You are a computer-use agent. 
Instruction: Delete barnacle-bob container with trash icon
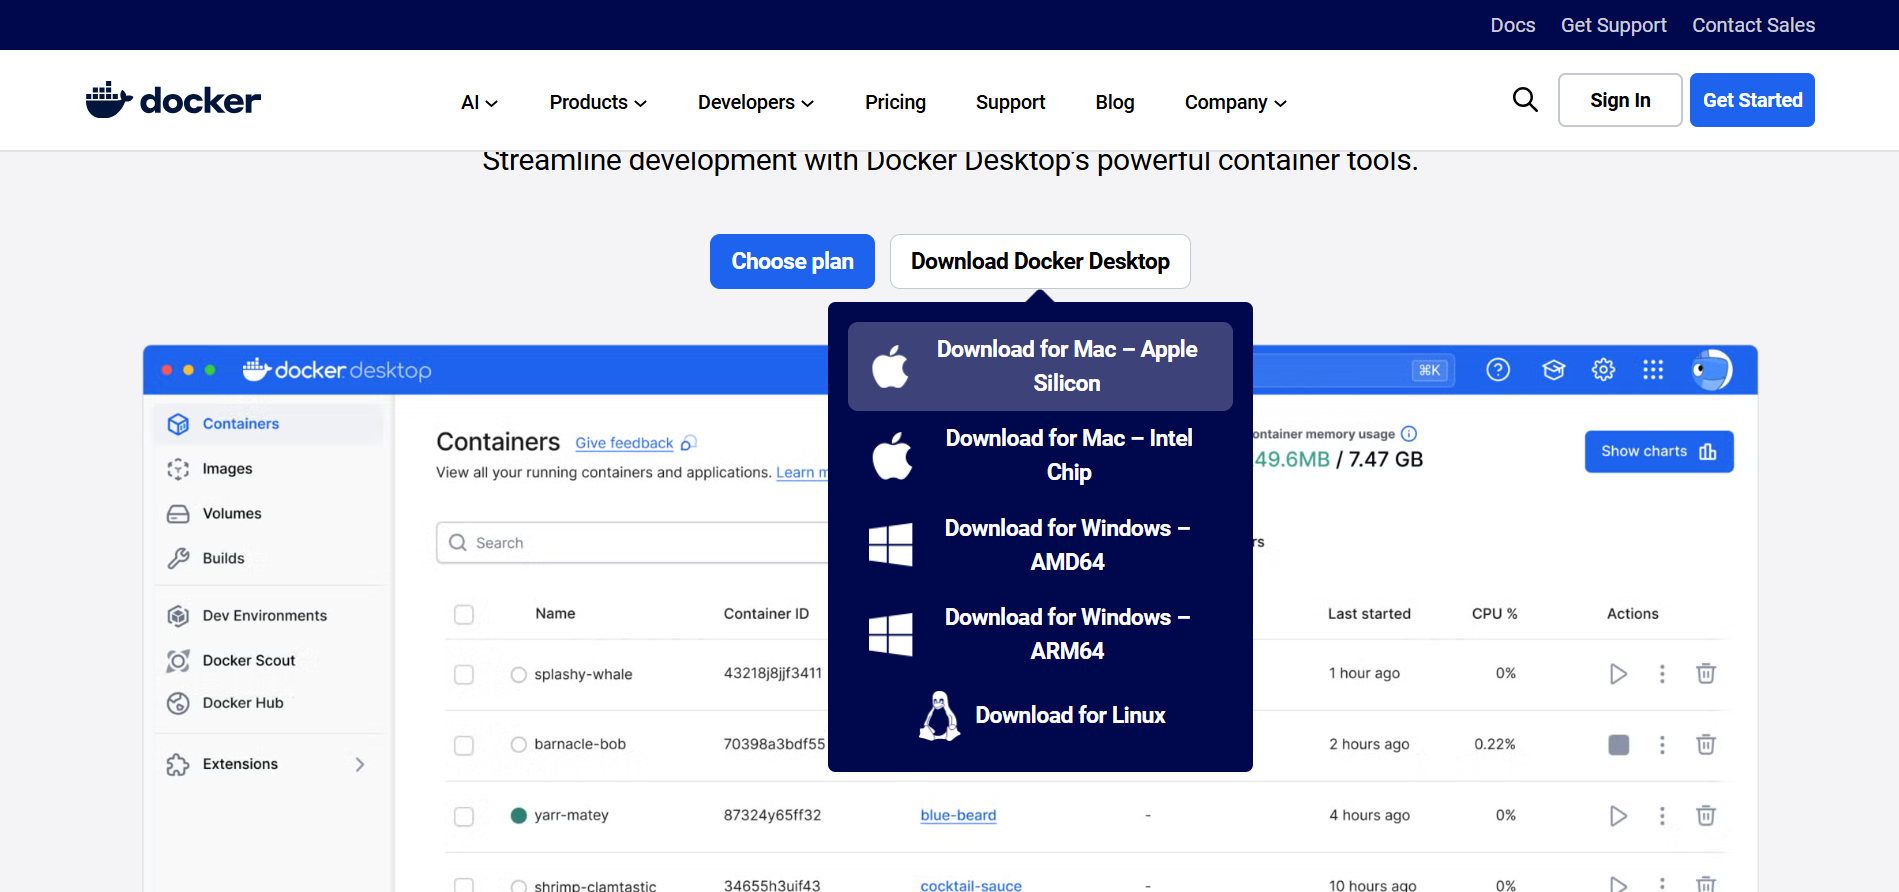1706,745
